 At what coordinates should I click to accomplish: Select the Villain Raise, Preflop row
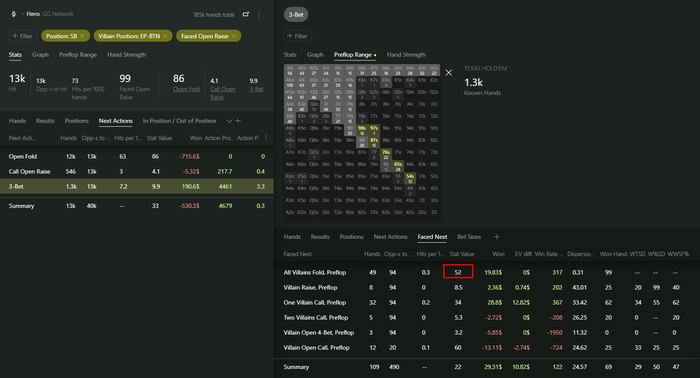pyautogui.click(x=487, y=287)
